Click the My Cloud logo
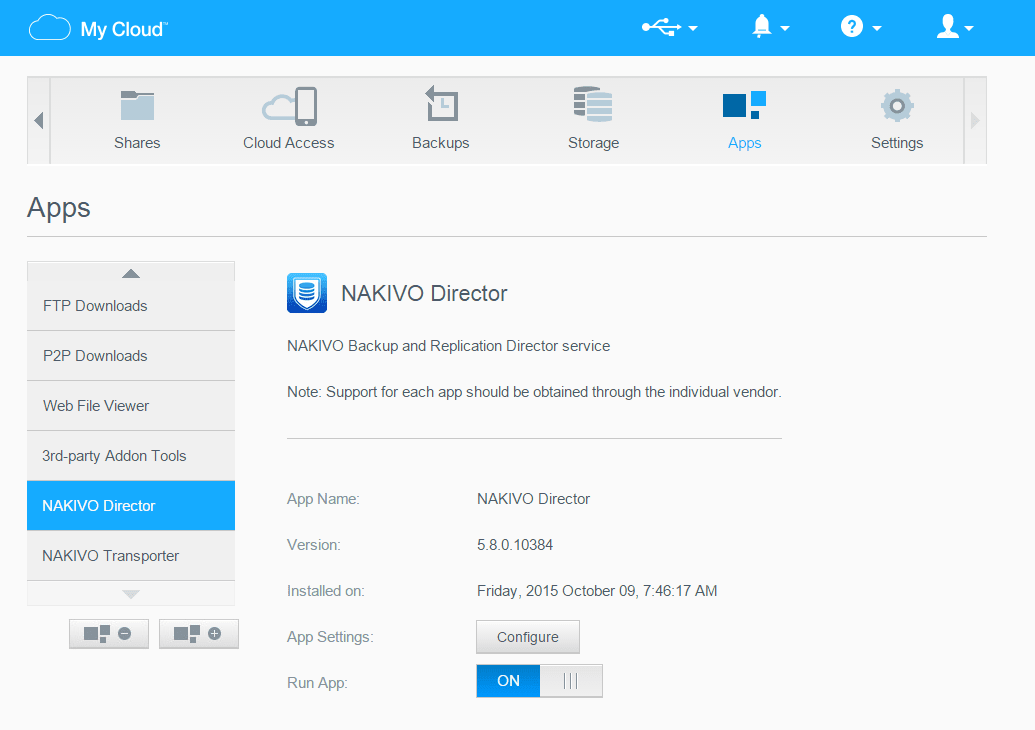 [98, 28]
